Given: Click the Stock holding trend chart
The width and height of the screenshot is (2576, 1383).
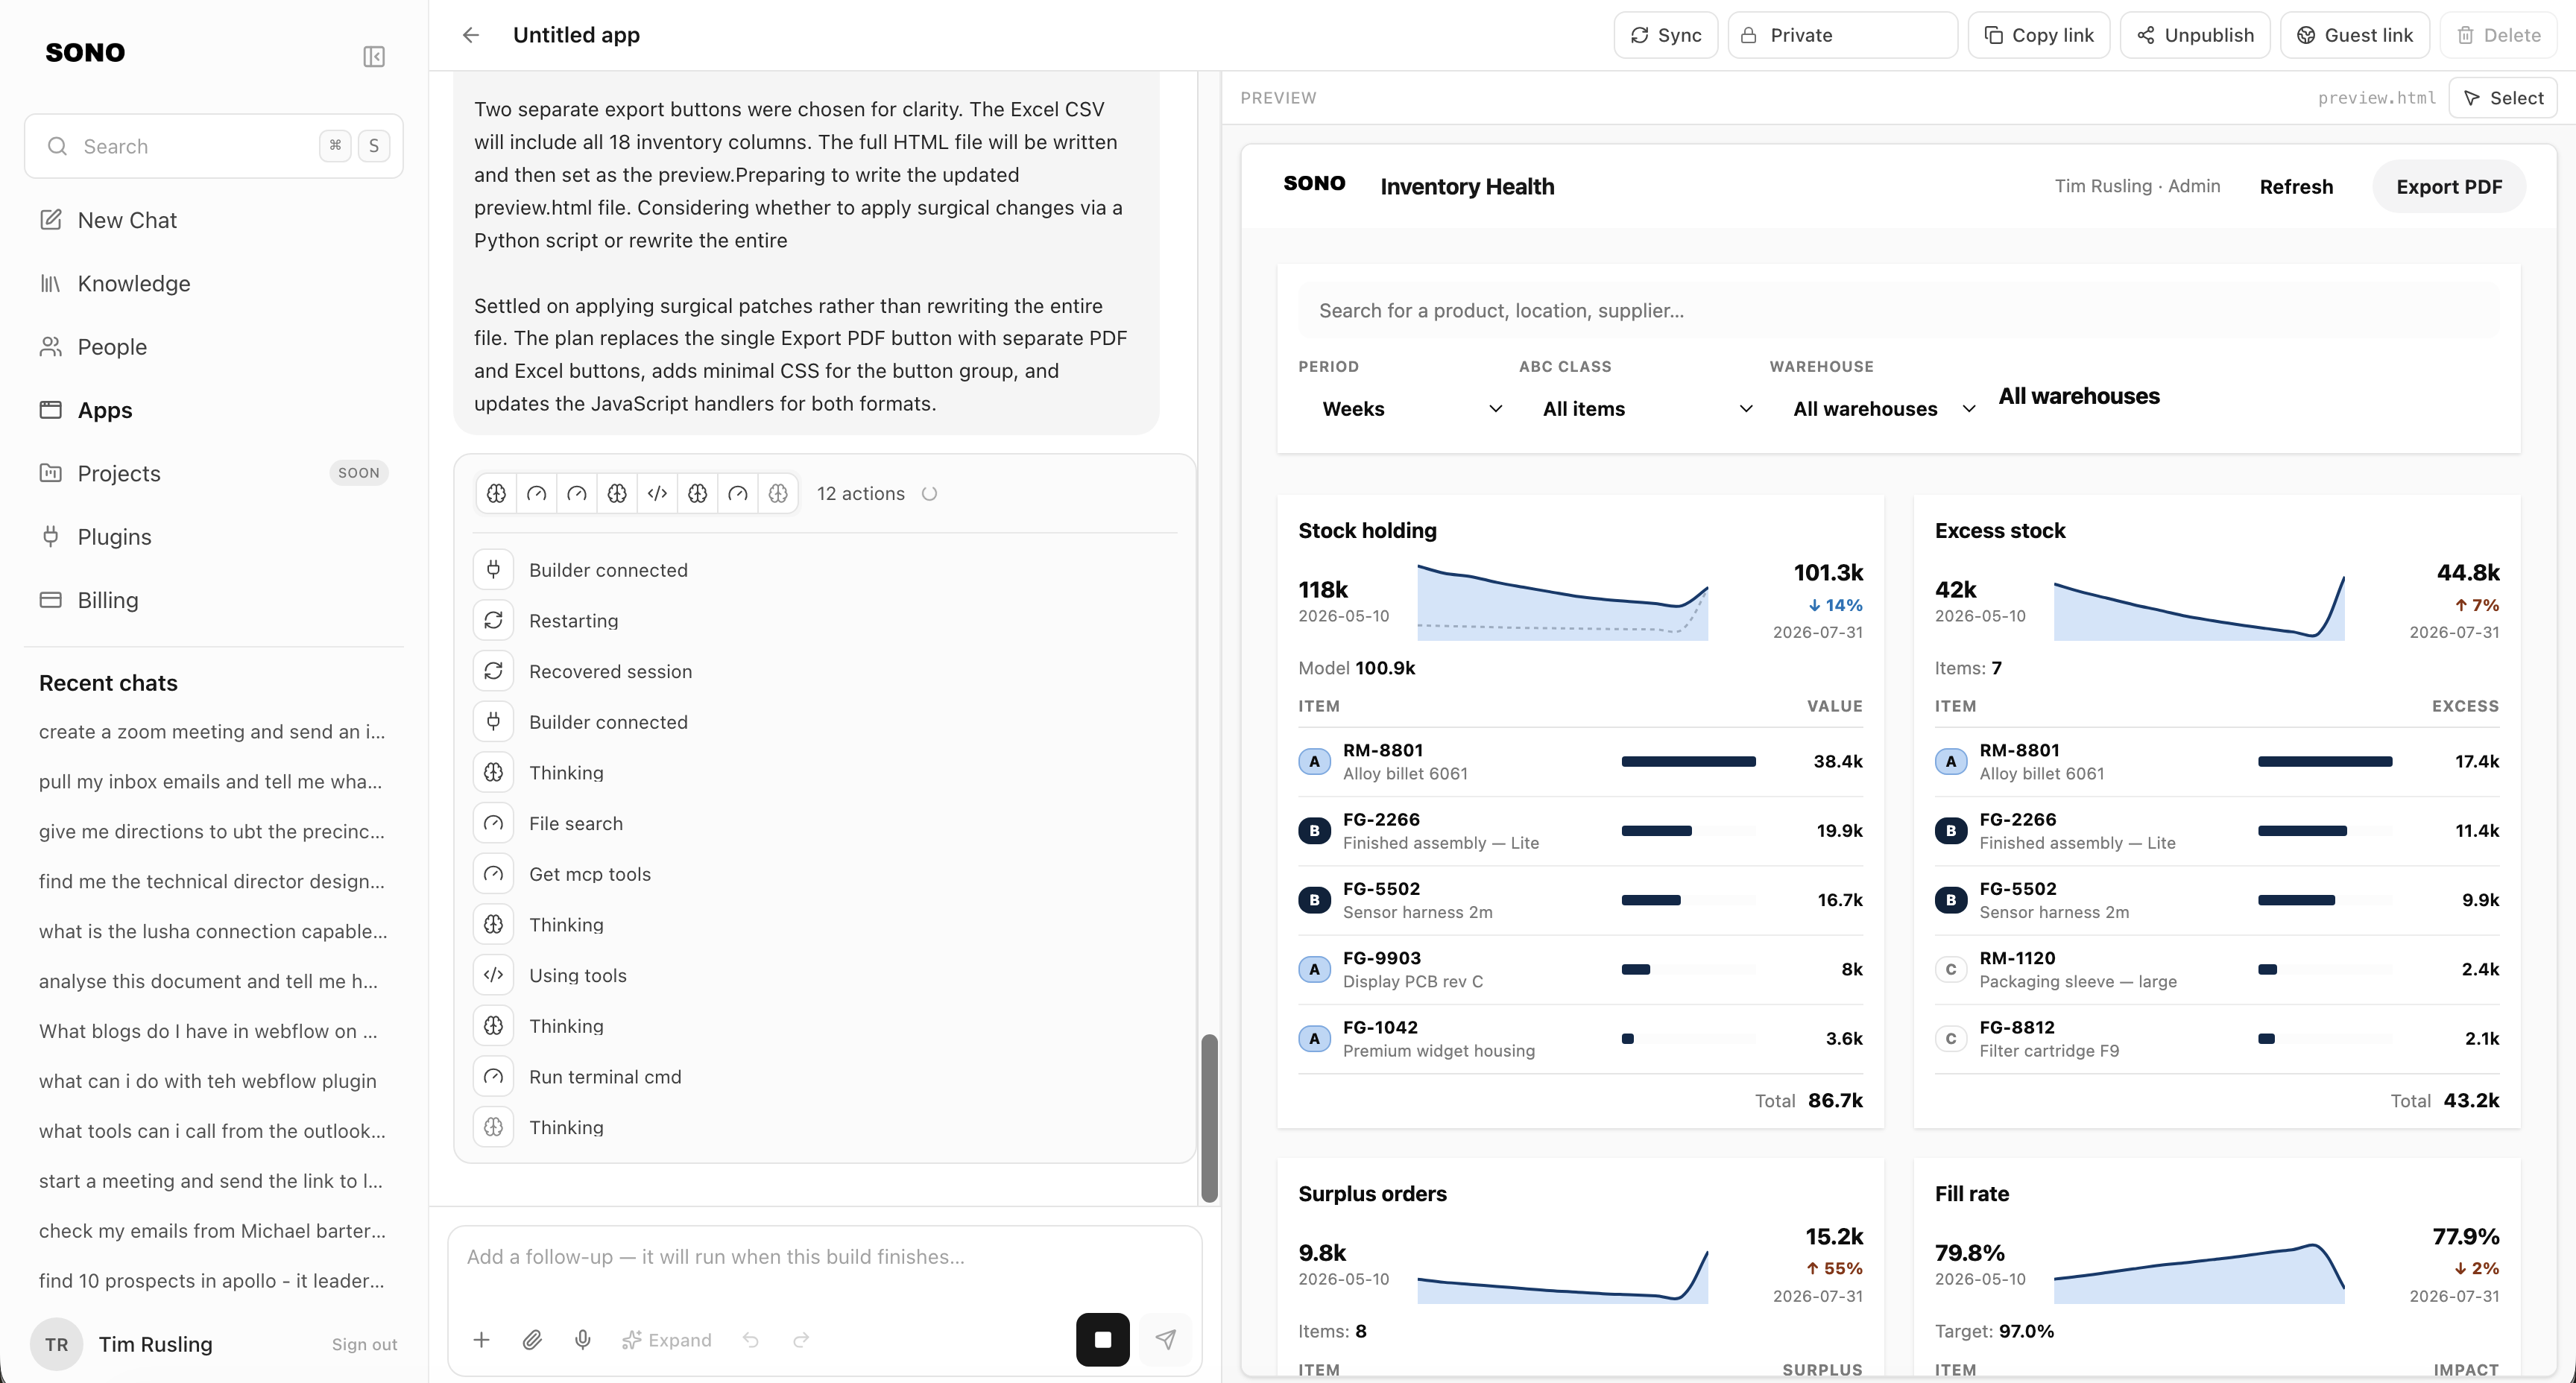Looking at the screenshot, I should [1563, 602].
